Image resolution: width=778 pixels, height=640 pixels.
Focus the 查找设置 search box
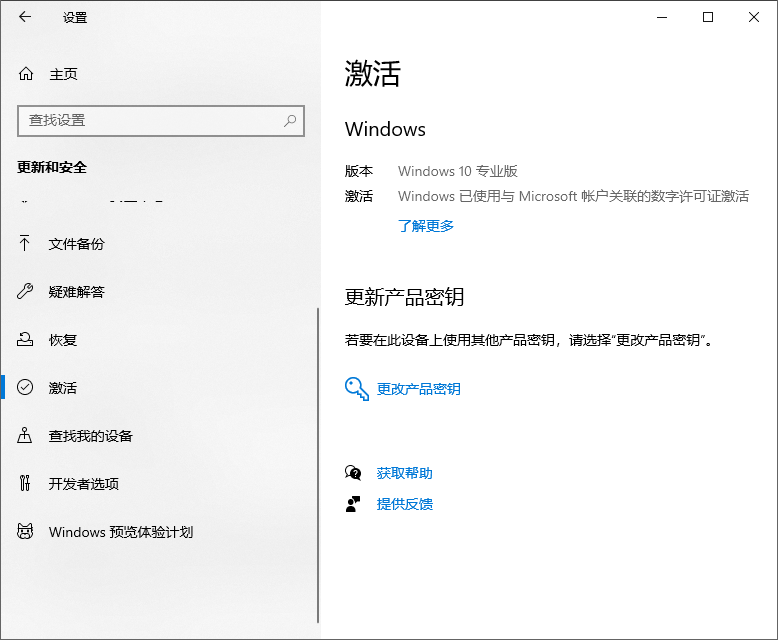[161, 121]
